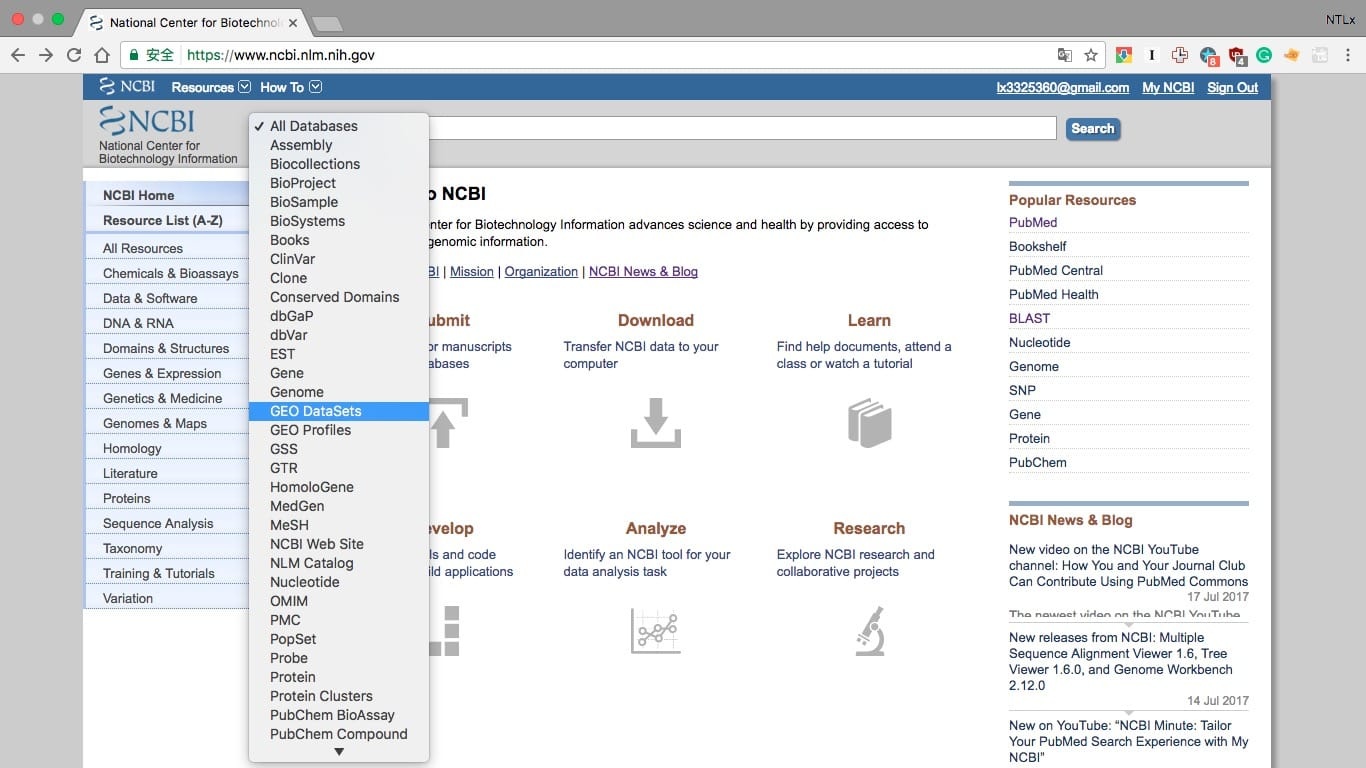Open the blue star extension with badge 8
This screenshot has height=768, width=1366.
click(1209, 56)
